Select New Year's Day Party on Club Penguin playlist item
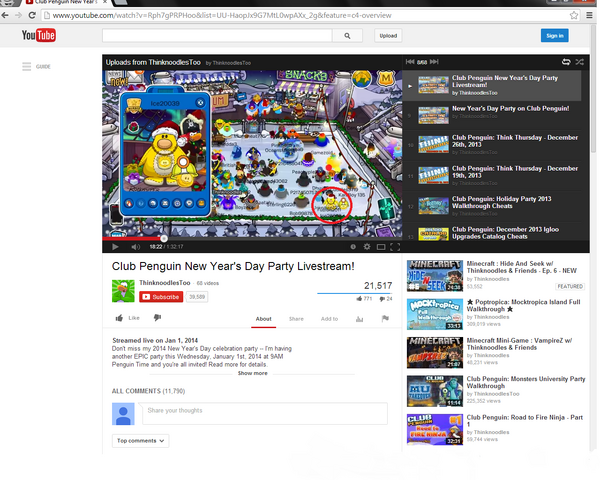 [494, 114]
